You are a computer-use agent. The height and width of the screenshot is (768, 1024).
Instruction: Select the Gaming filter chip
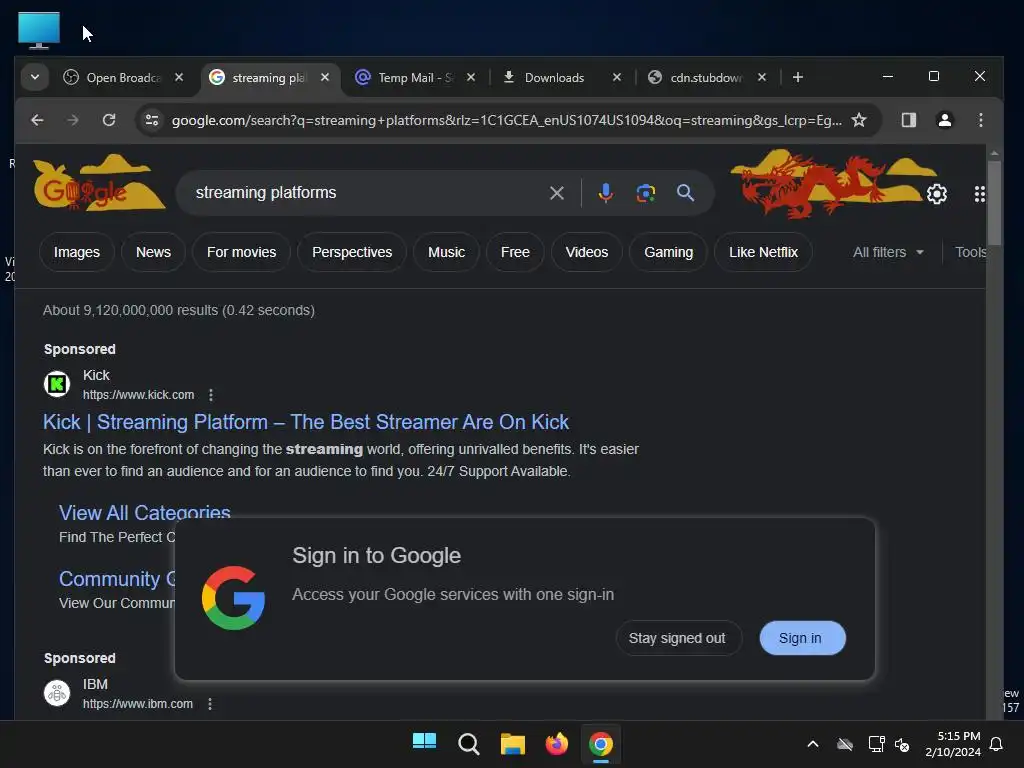[x=669, y=252]
